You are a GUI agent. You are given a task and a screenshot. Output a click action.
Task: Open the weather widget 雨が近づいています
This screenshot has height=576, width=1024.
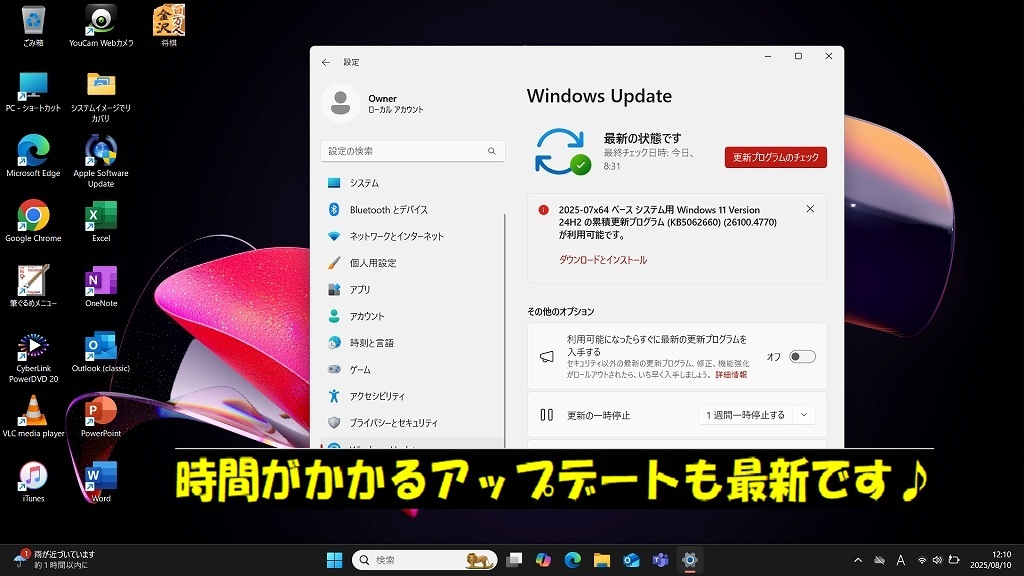[x=55, y=560]
